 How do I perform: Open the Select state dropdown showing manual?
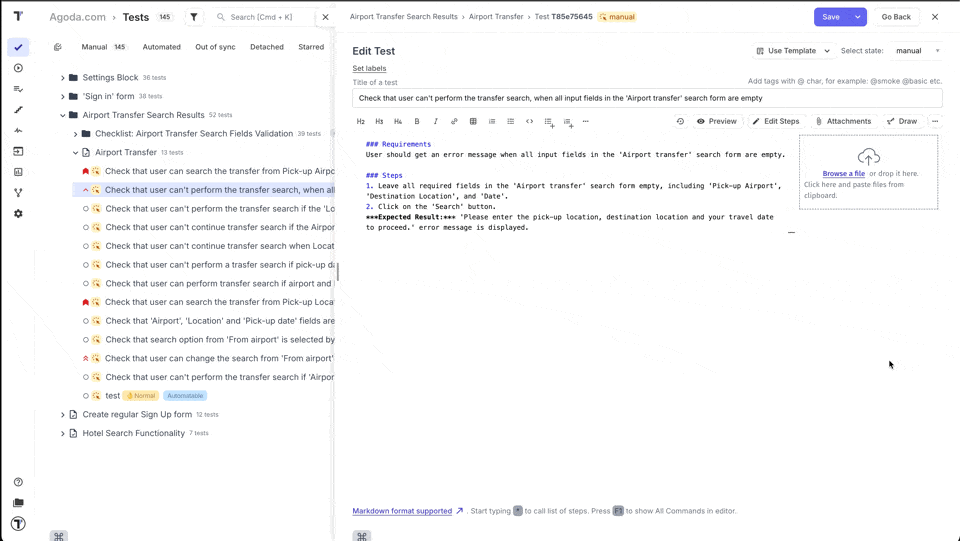[917, 51]
